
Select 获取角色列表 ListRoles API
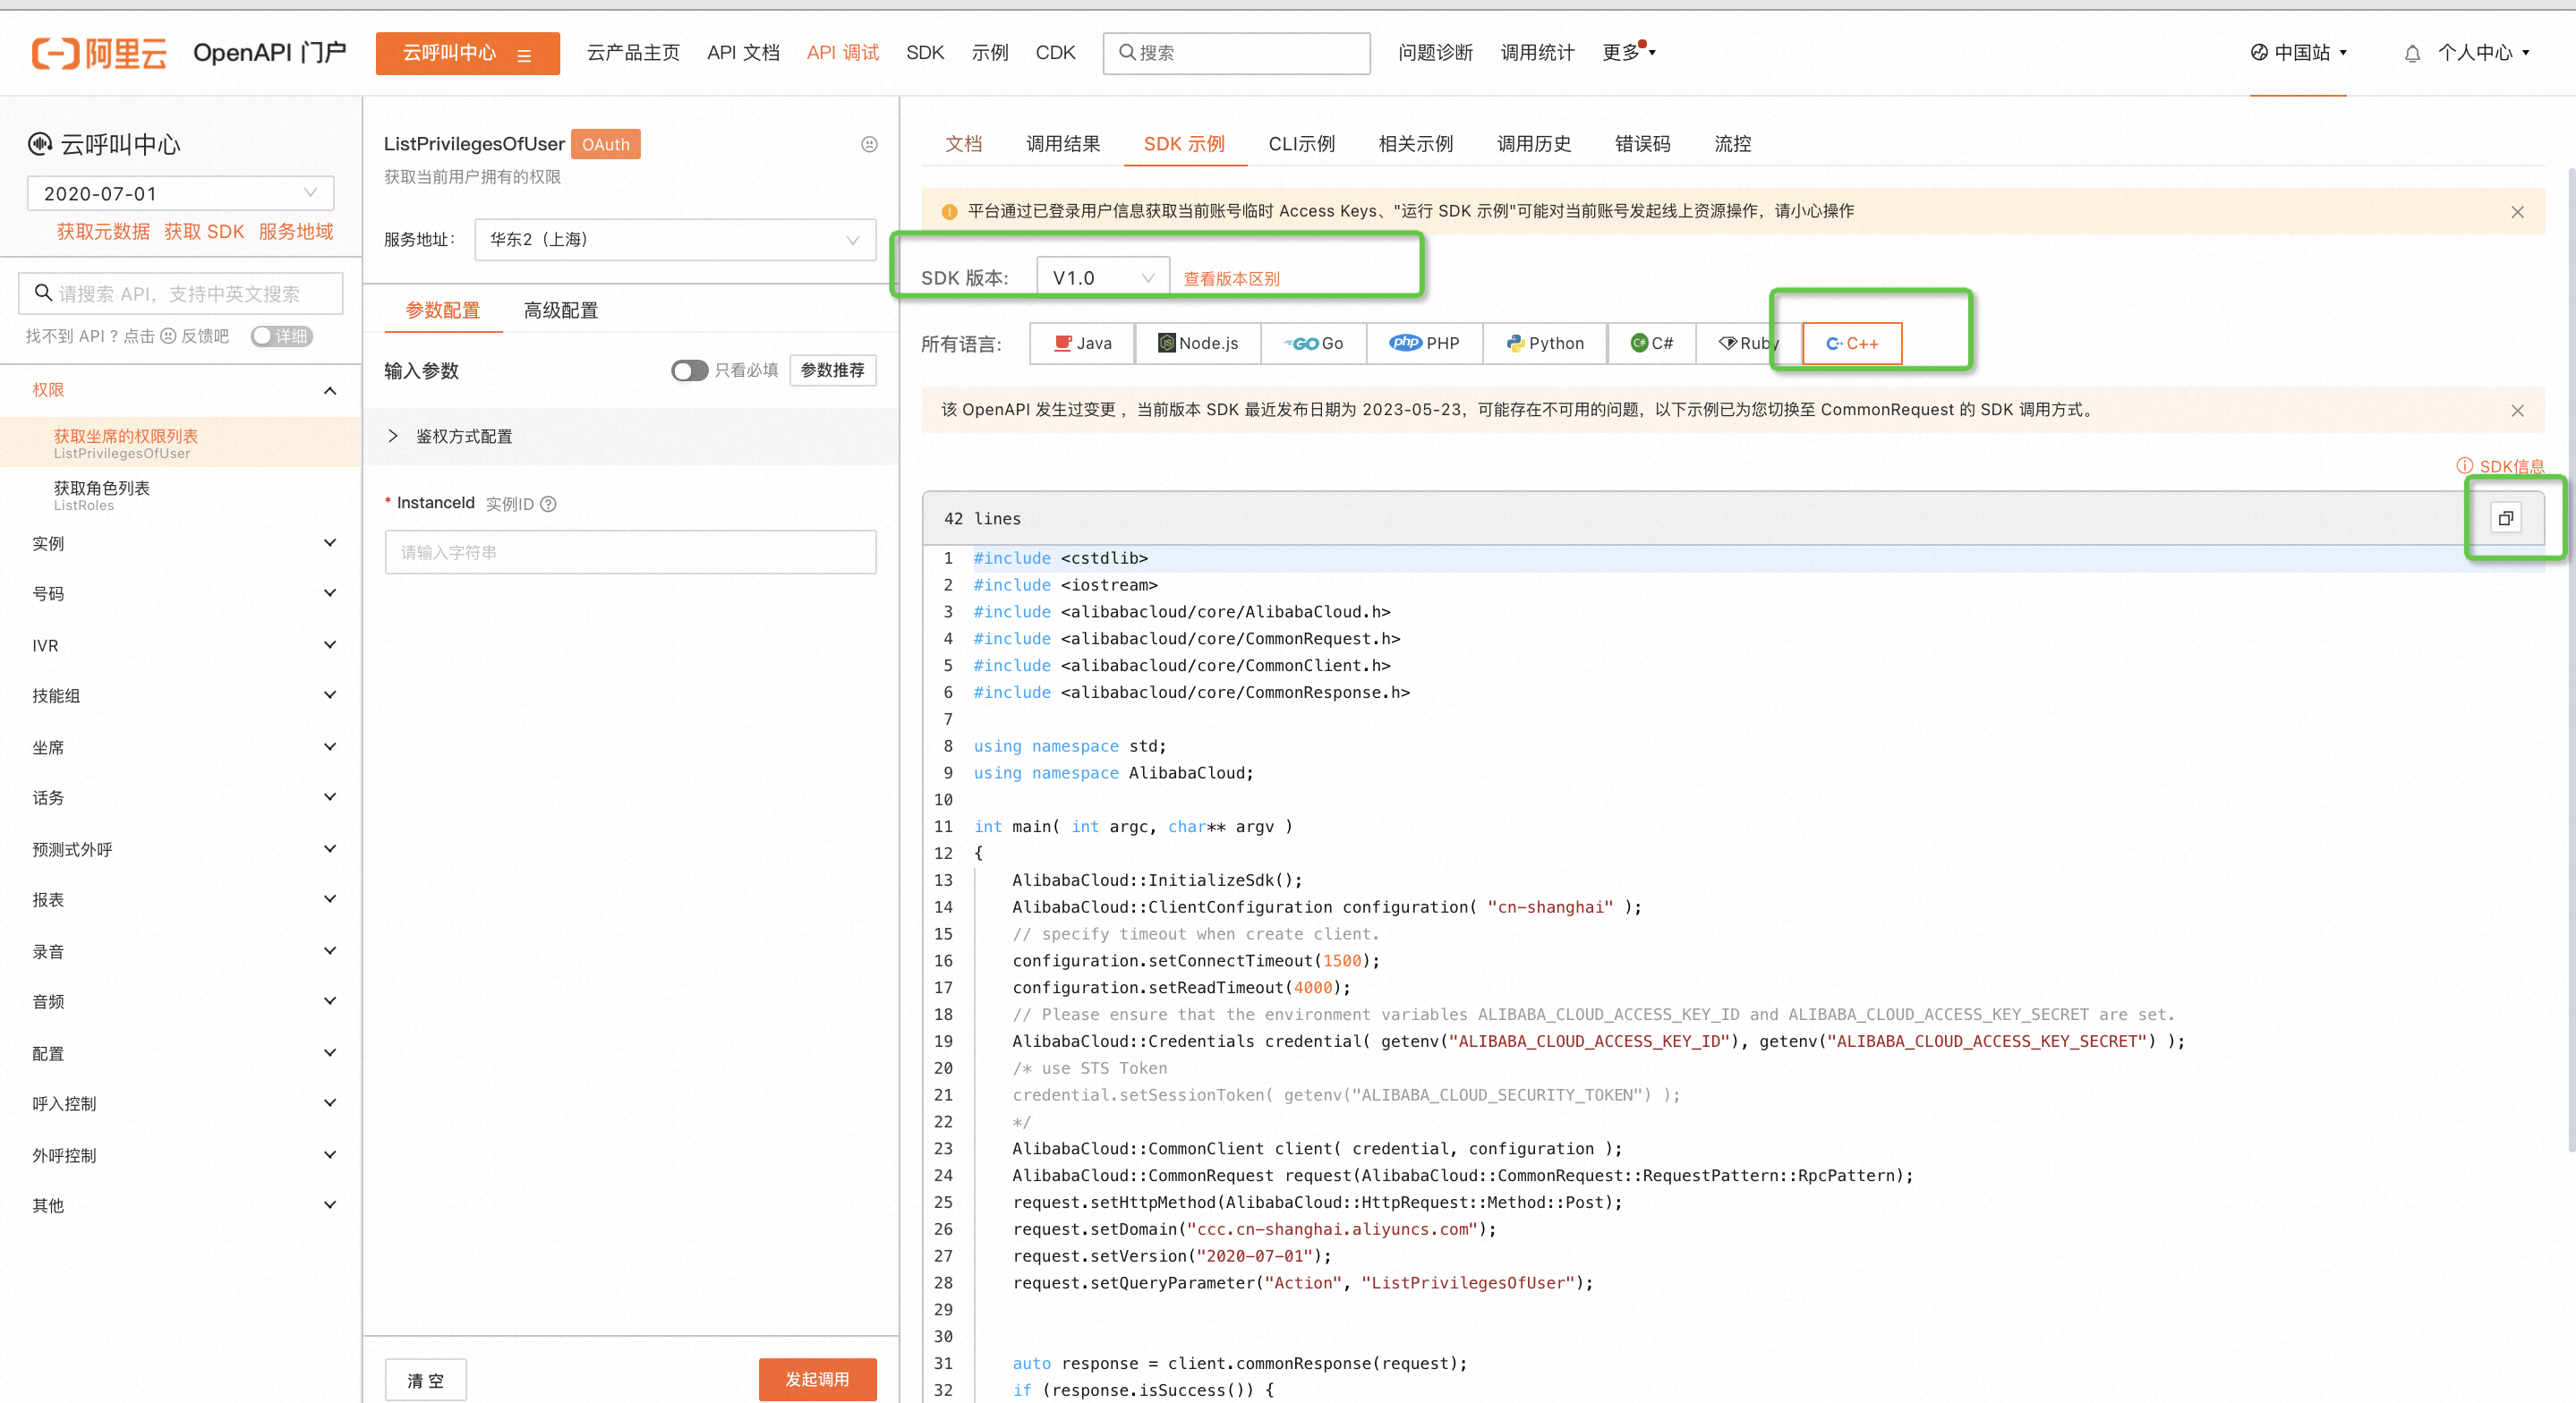click(x=181, y=495)
